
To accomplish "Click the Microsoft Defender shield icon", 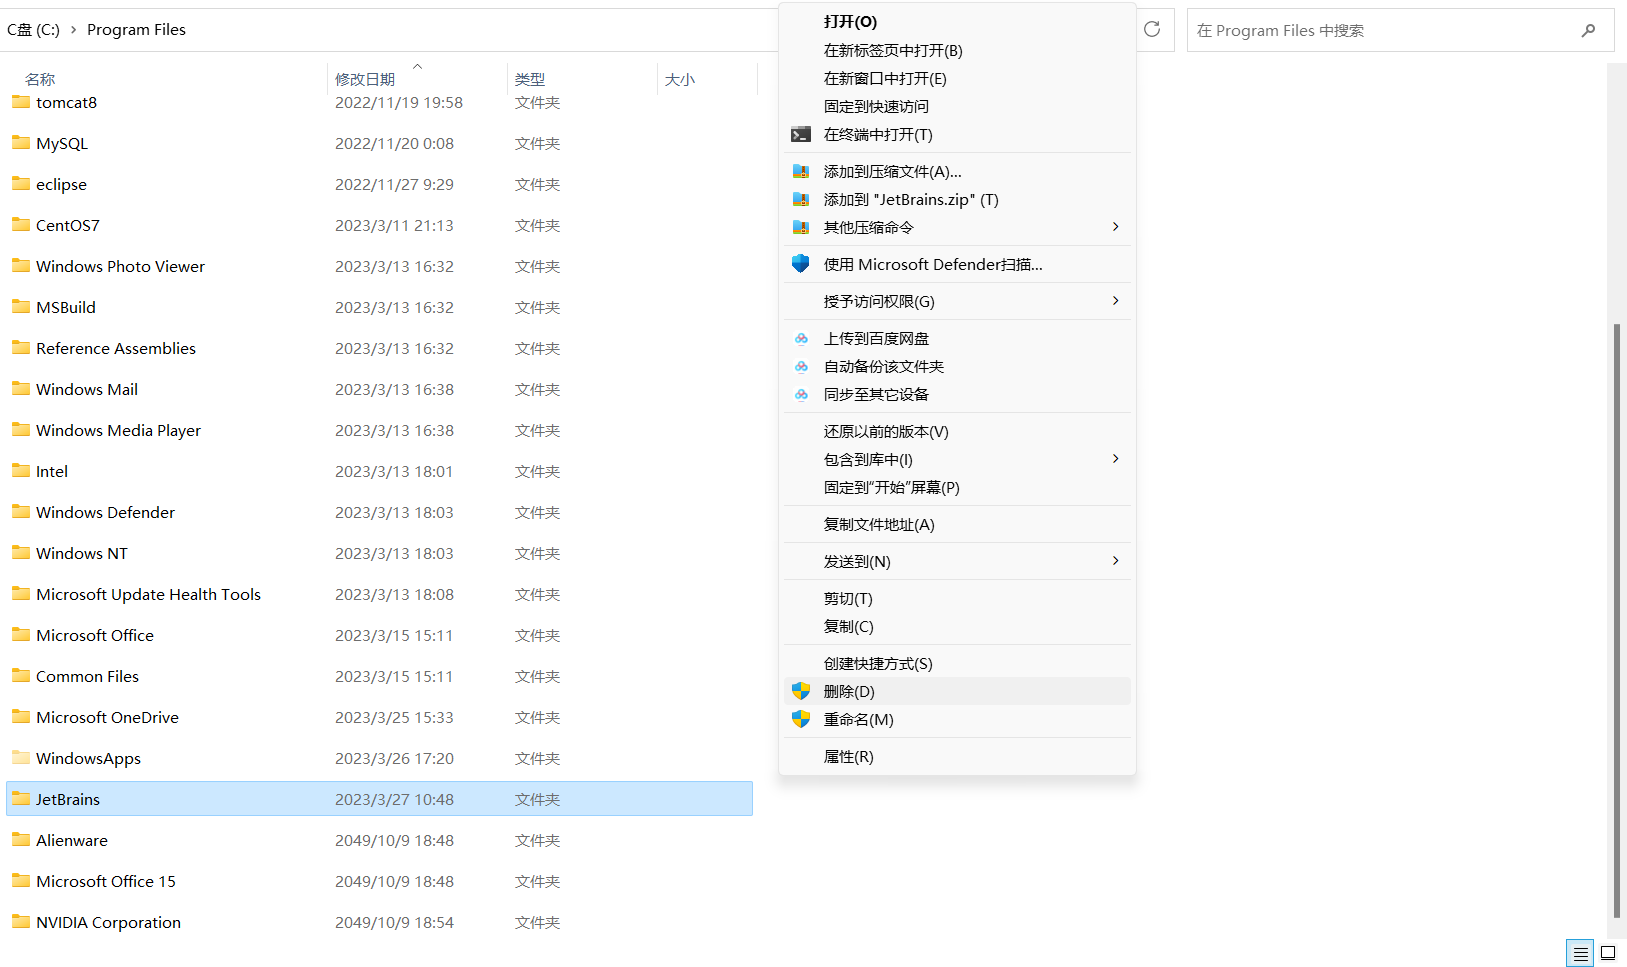I will [801, 264].
